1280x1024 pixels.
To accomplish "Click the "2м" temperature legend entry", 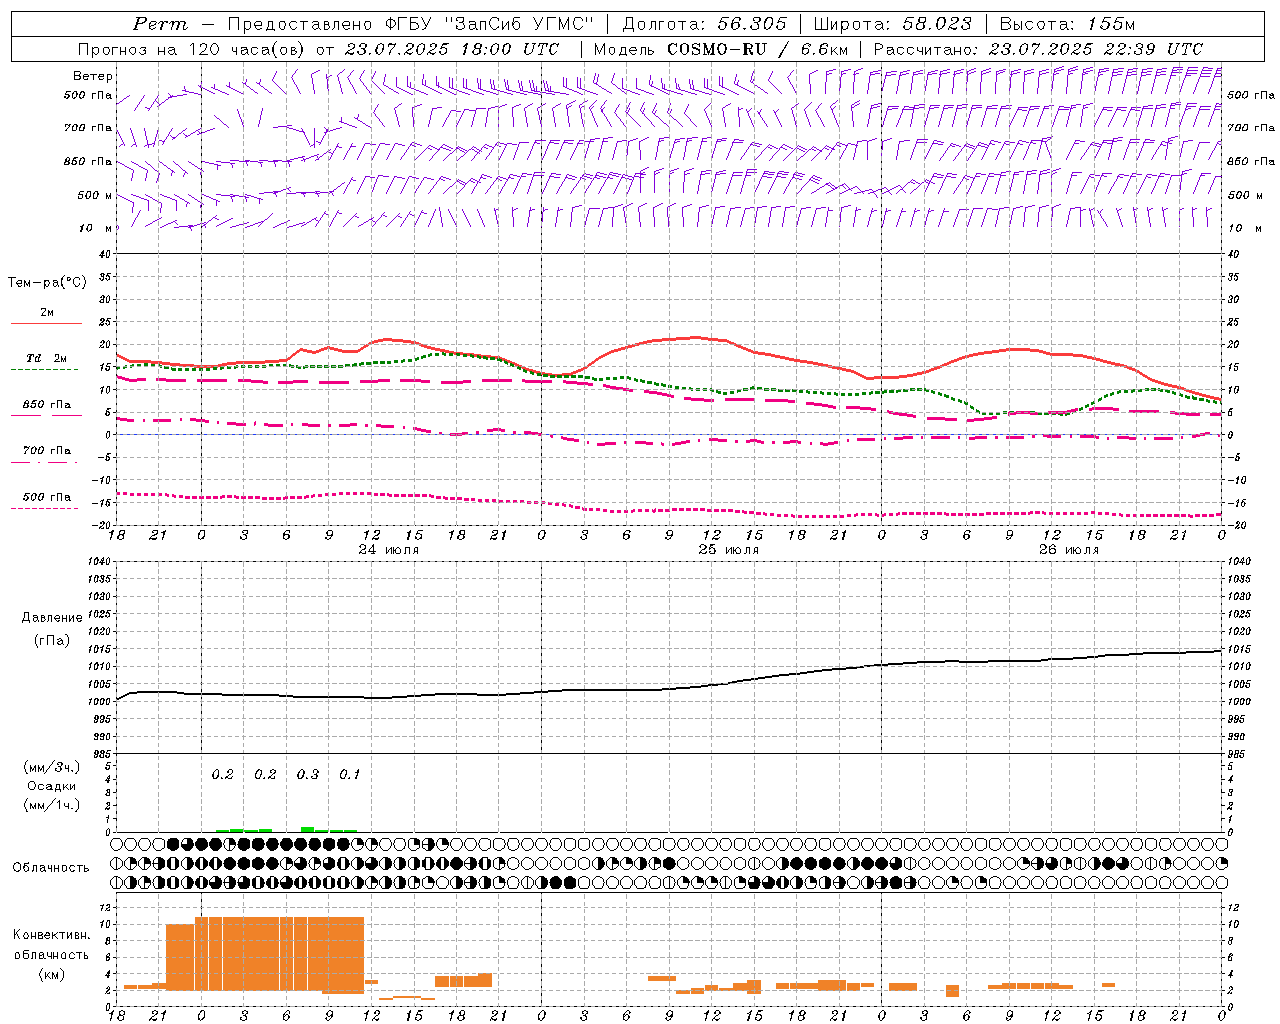I will click(47, 312).
